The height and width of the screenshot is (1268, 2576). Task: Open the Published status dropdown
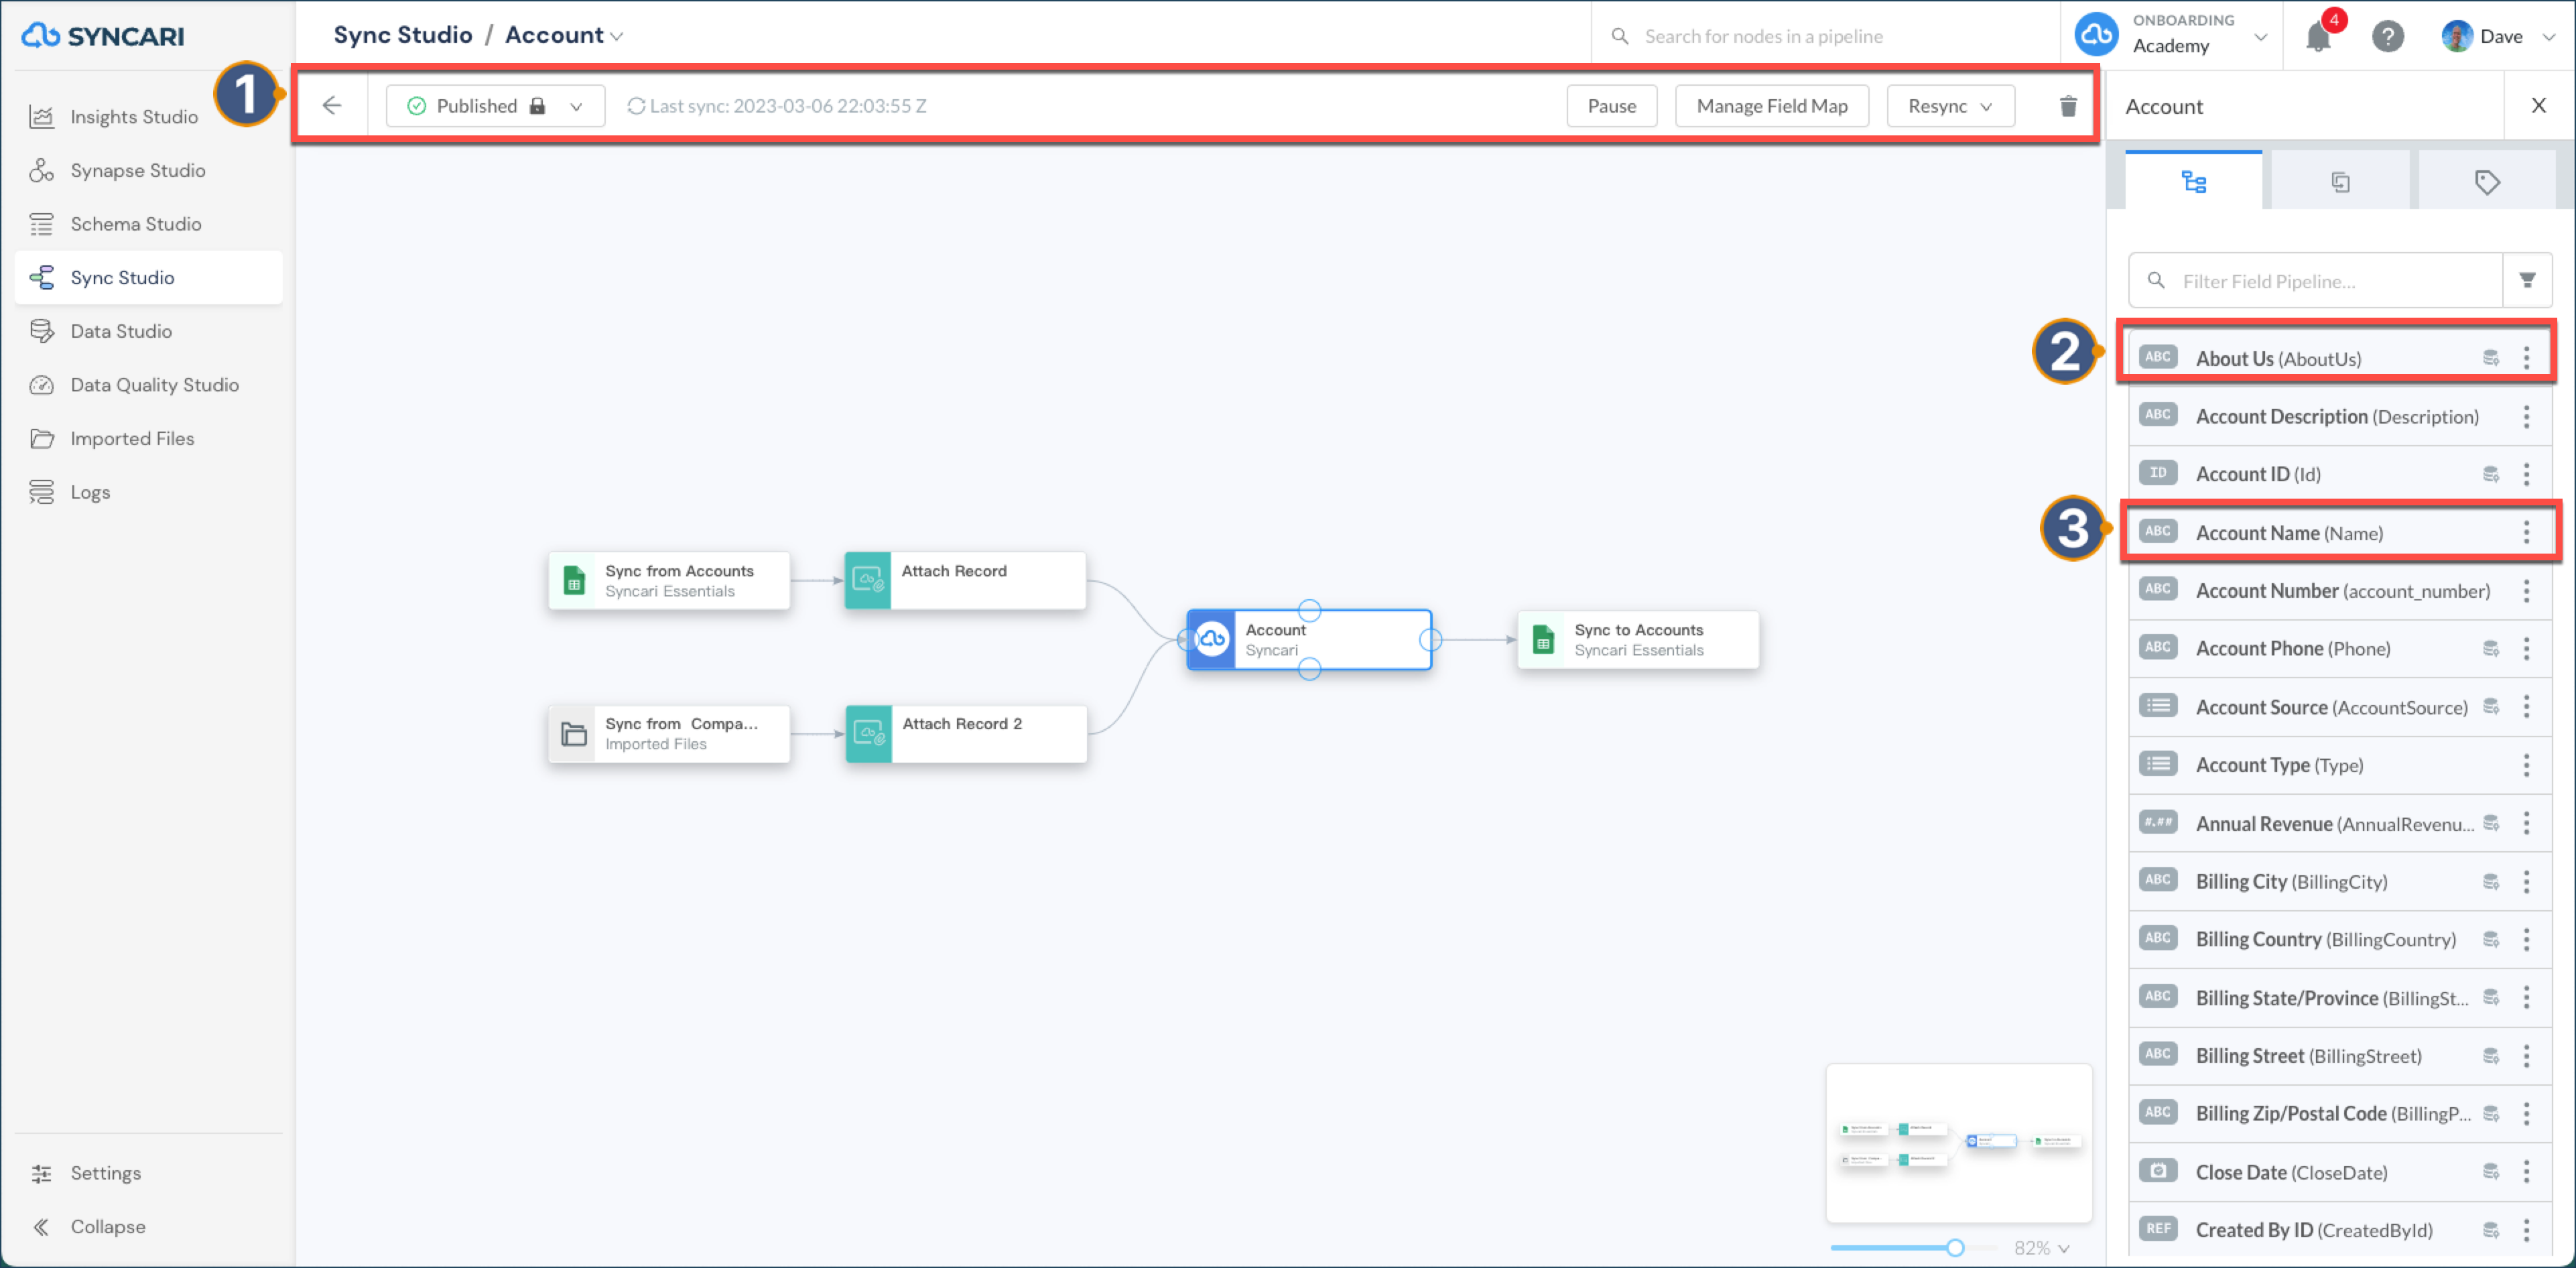click(x=495, y=105)
